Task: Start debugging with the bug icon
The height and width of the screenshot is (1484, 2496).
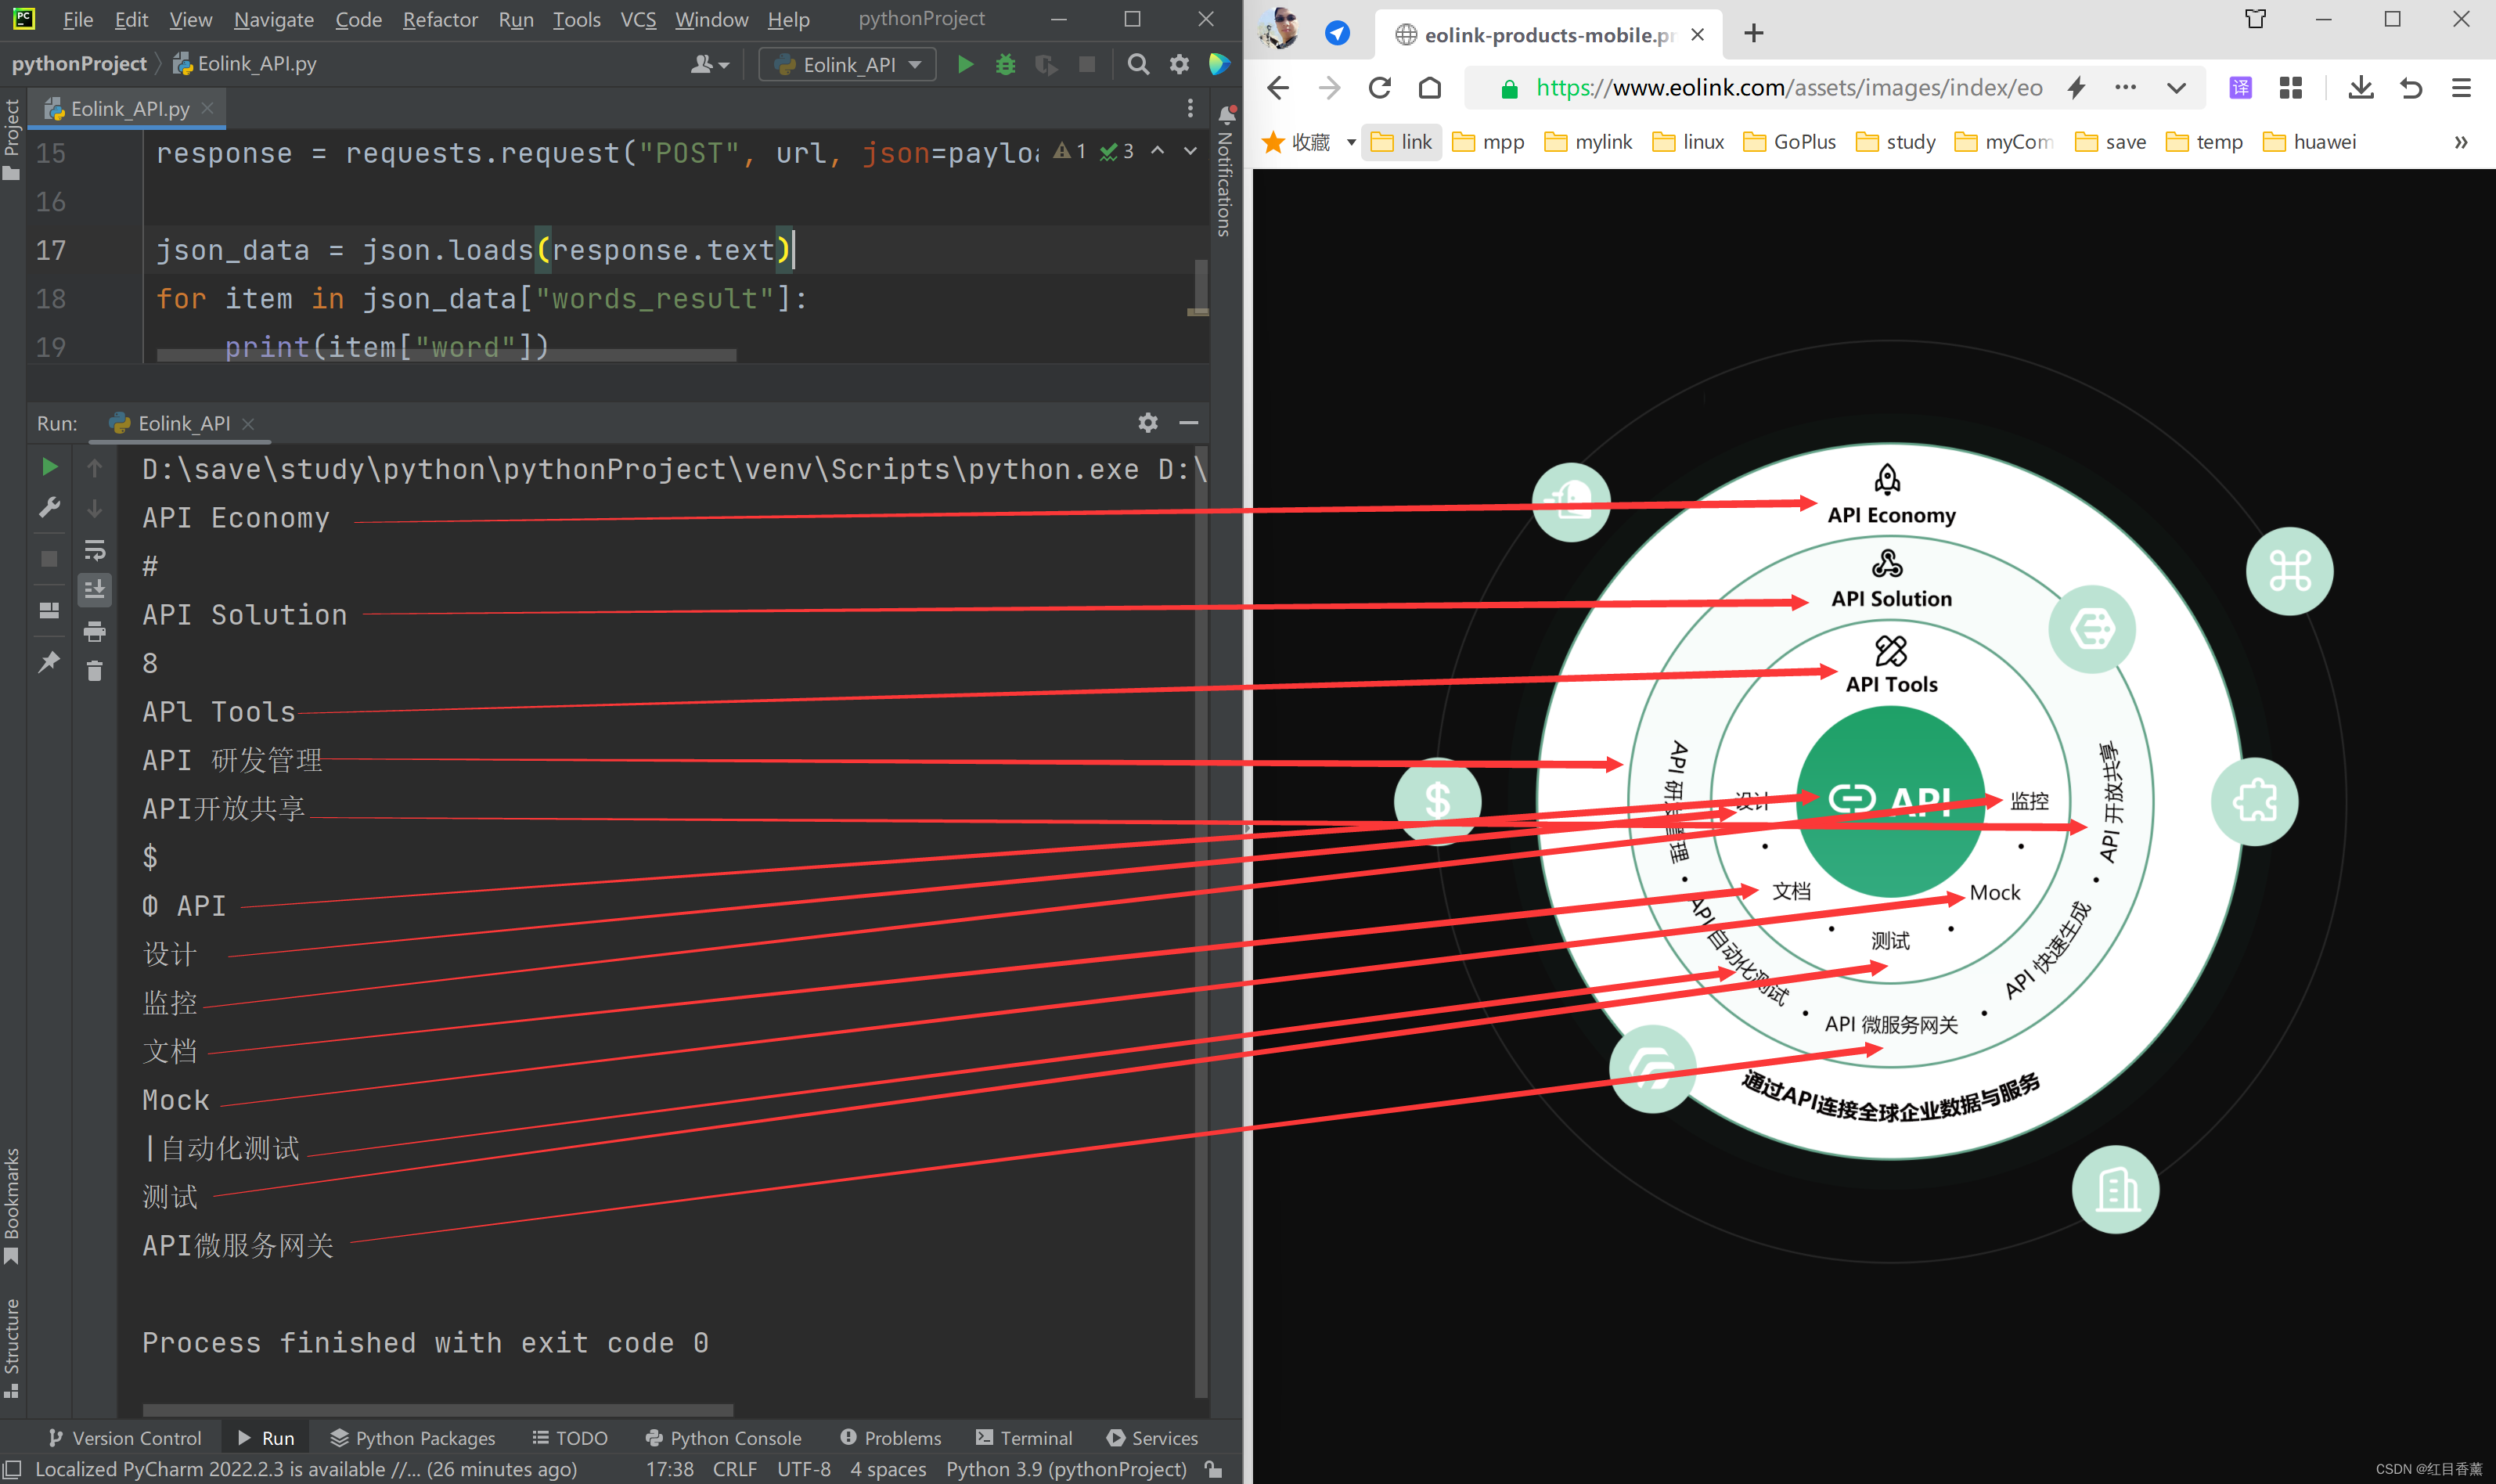Action: pos(1005,65)
